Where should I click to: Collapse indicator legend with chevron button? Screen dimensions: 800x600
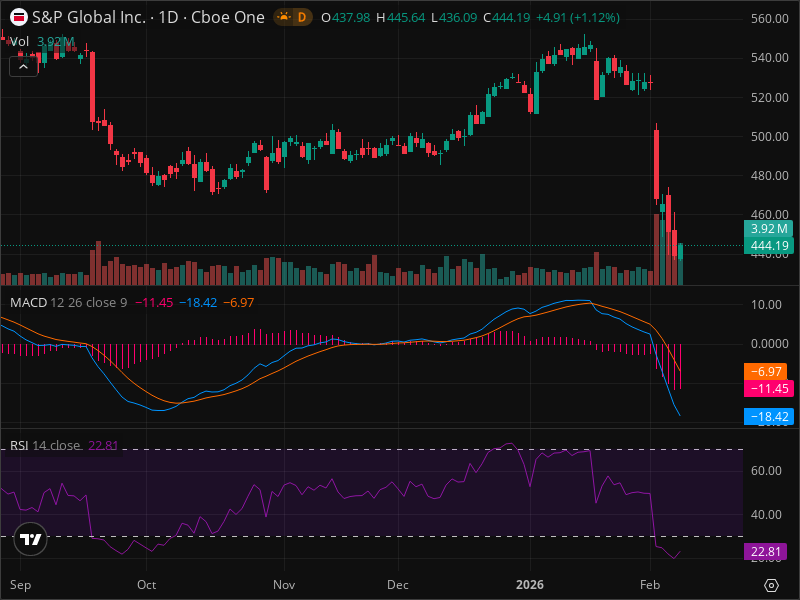coord(23,67)
